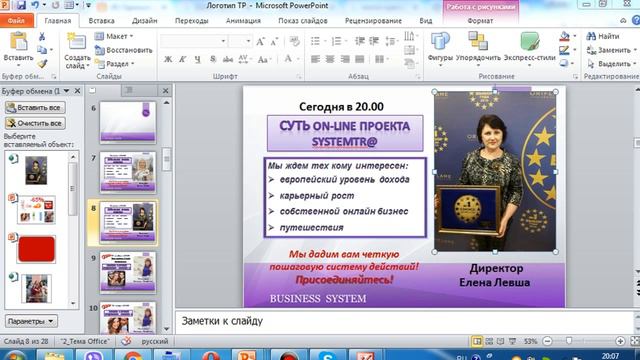Toggle strikethrough (abc) formatting
The height and width of the screenshot is (360, 640).
click(227, 60)
